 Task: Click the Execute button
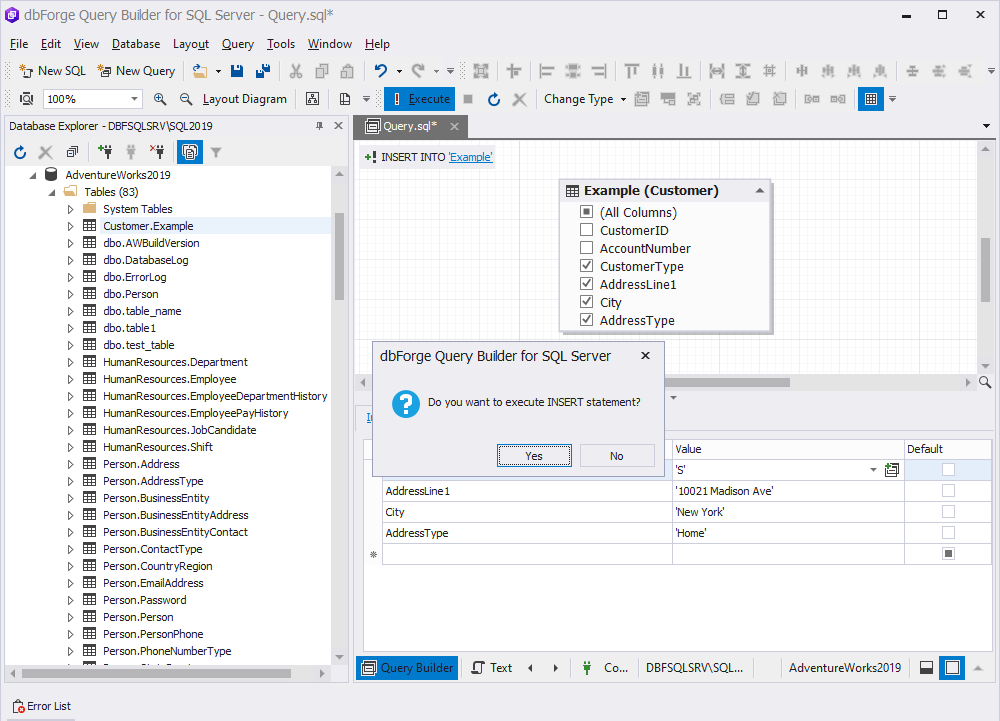[420, 99]
